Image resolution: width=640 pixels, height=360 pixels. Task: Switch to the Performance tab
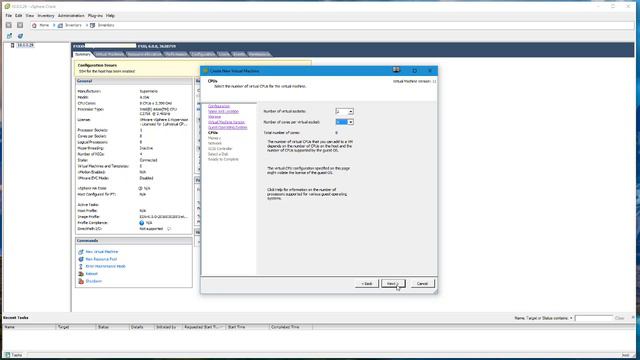click(176, 54)
